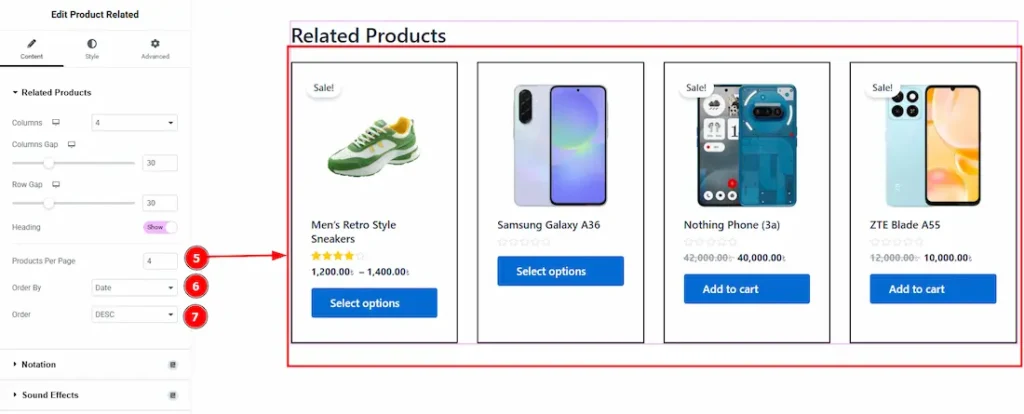Switch to the Style tab
This screenshot has width=1024, height=414.
click(92, 44)
